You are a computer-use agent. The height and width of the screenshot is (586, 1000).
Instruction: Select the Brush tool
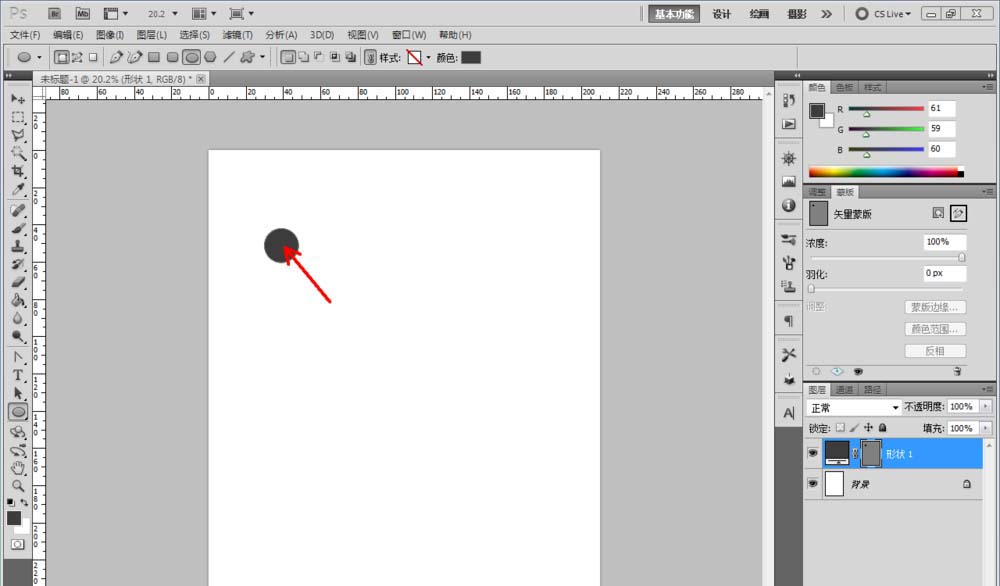click(x=18, y=228)
